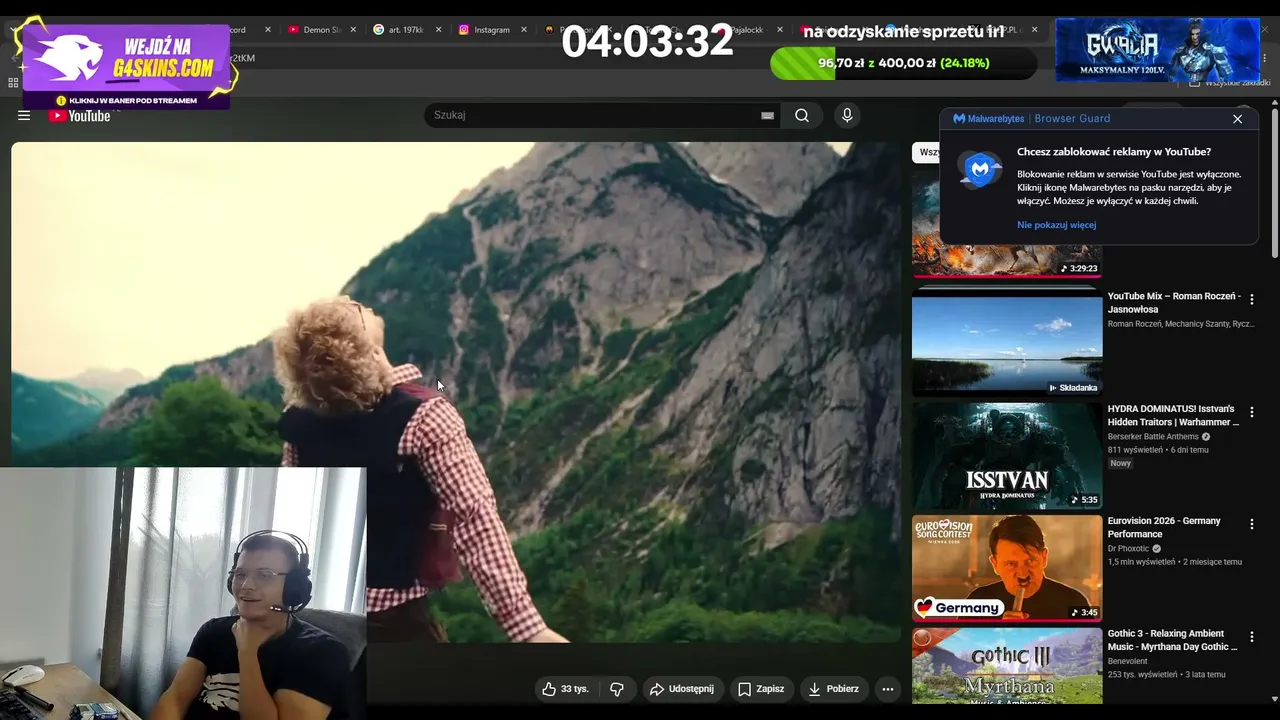1280x720 pixels.
Task: Close the Demon Sl... browser tab
Action: pyautogui.click(x=353, y=30)
